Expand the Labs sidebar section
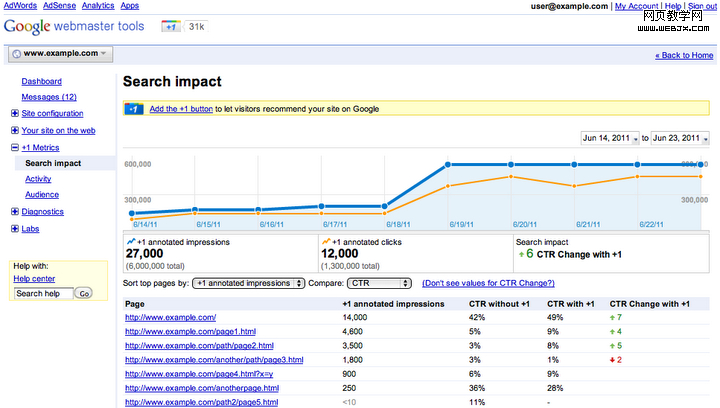 point(15,229)
